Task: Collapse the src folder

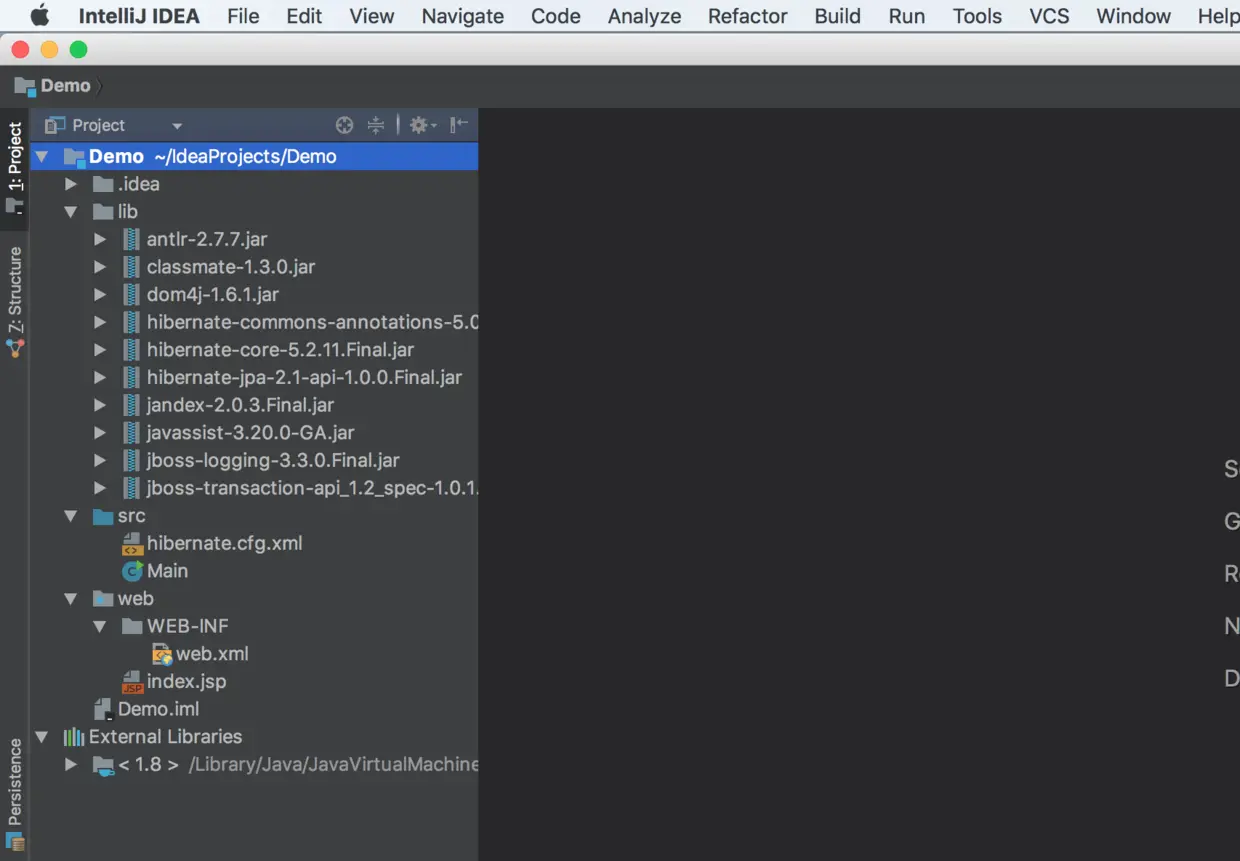Action: coord(70,516)
